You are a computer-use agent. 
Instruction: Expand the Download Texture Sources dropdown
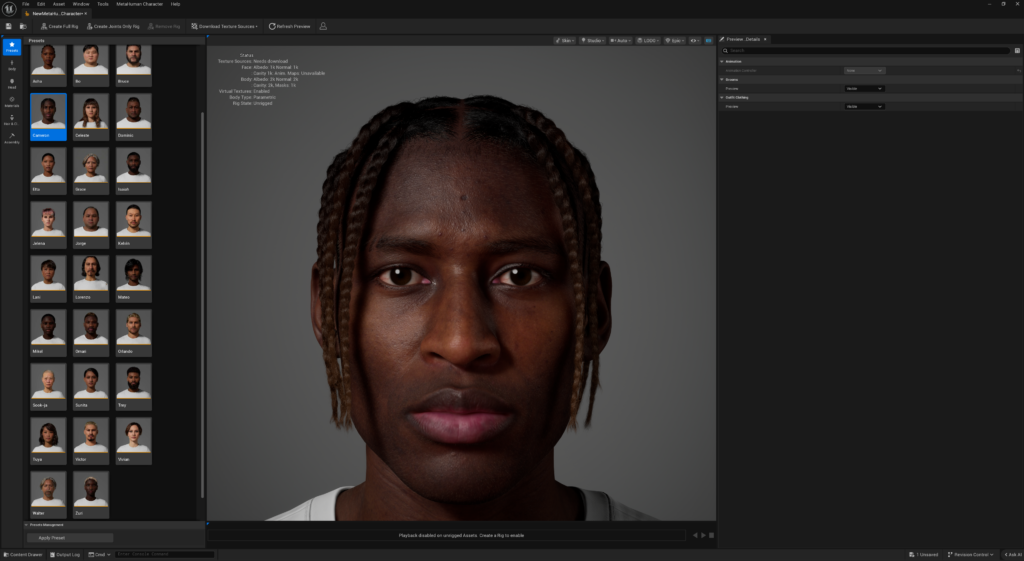[x=224, y=26]
